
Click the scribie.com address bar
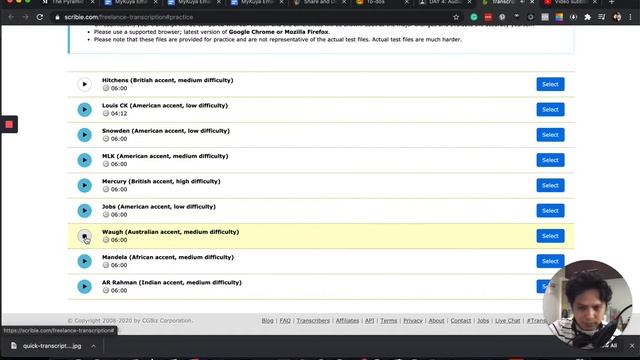(253, 17)
